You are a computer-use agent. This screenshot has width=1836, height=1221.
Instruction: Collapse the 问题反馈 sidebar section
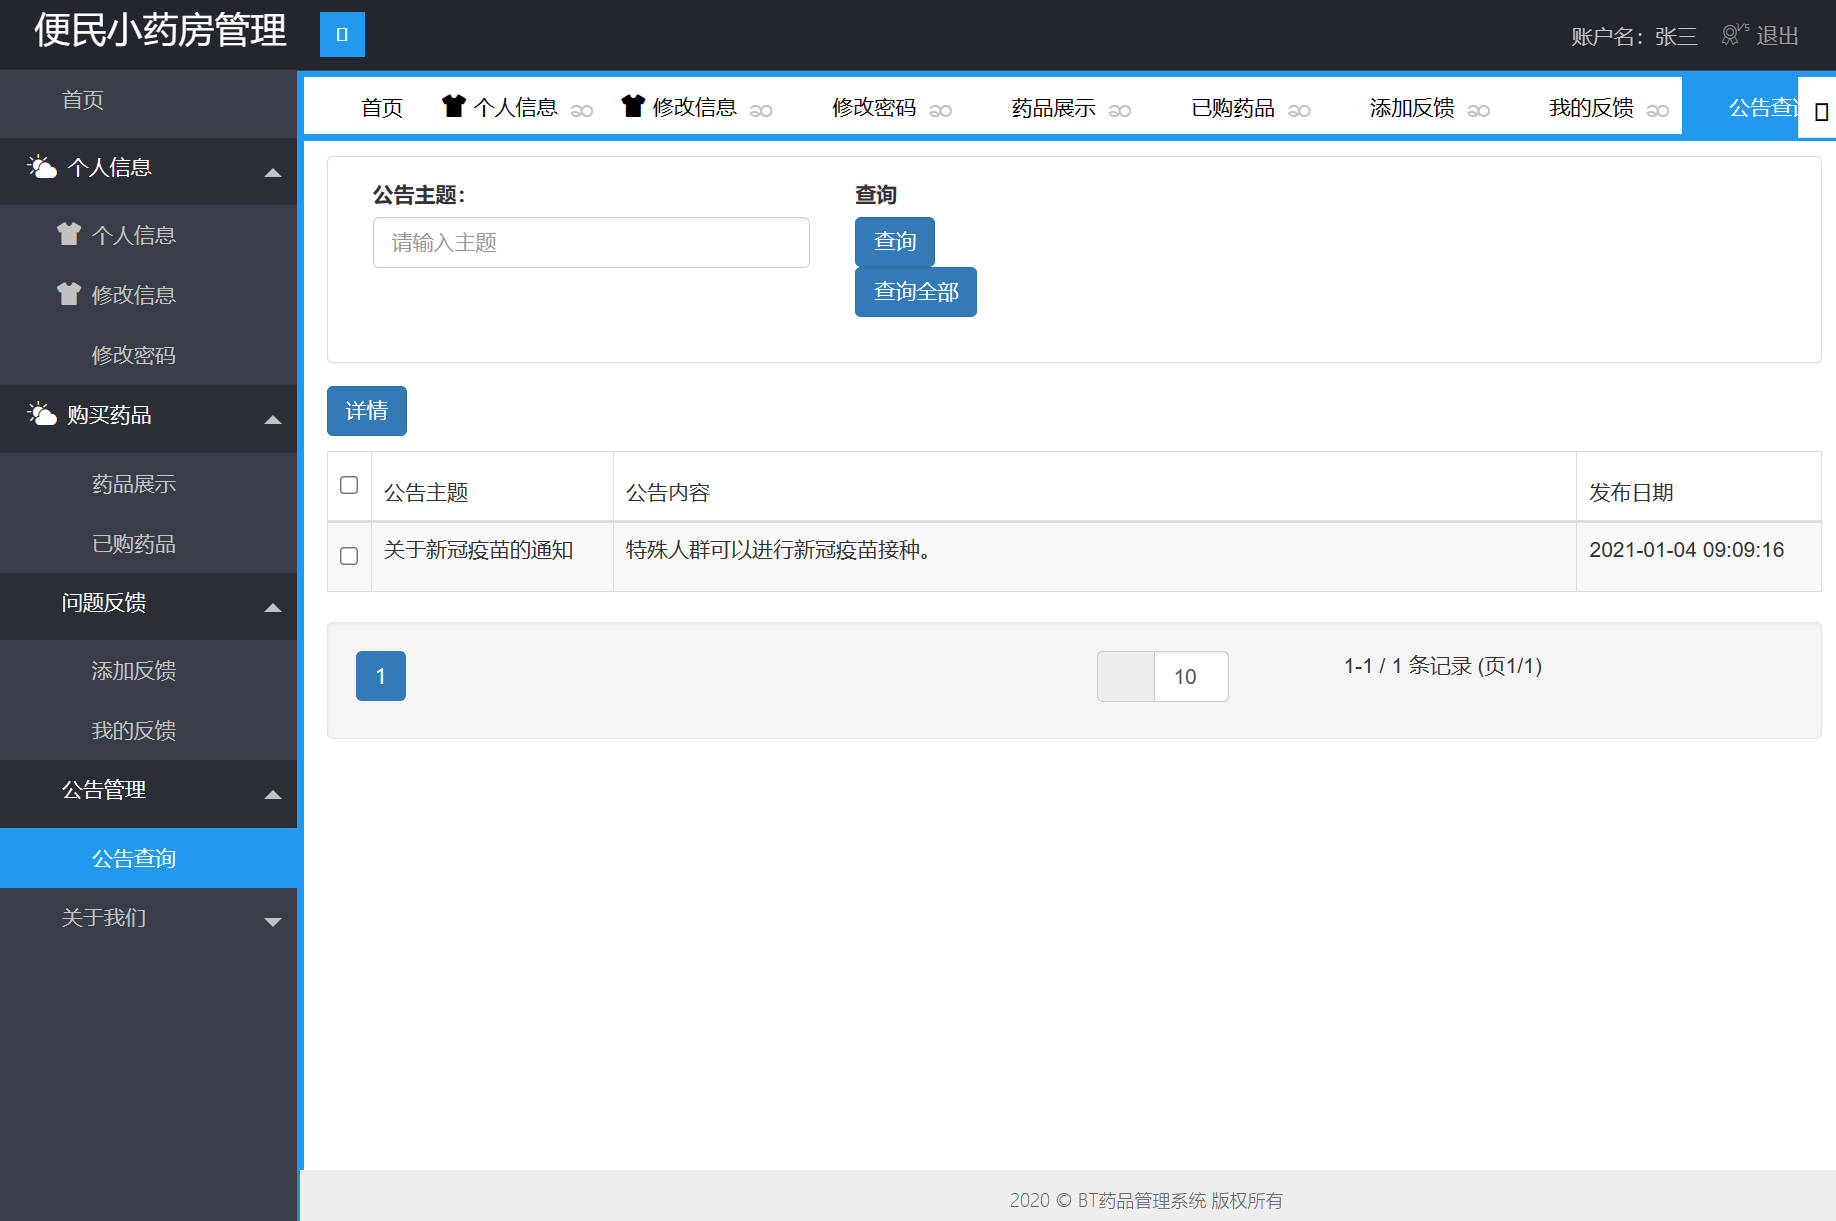pos(271,607)
